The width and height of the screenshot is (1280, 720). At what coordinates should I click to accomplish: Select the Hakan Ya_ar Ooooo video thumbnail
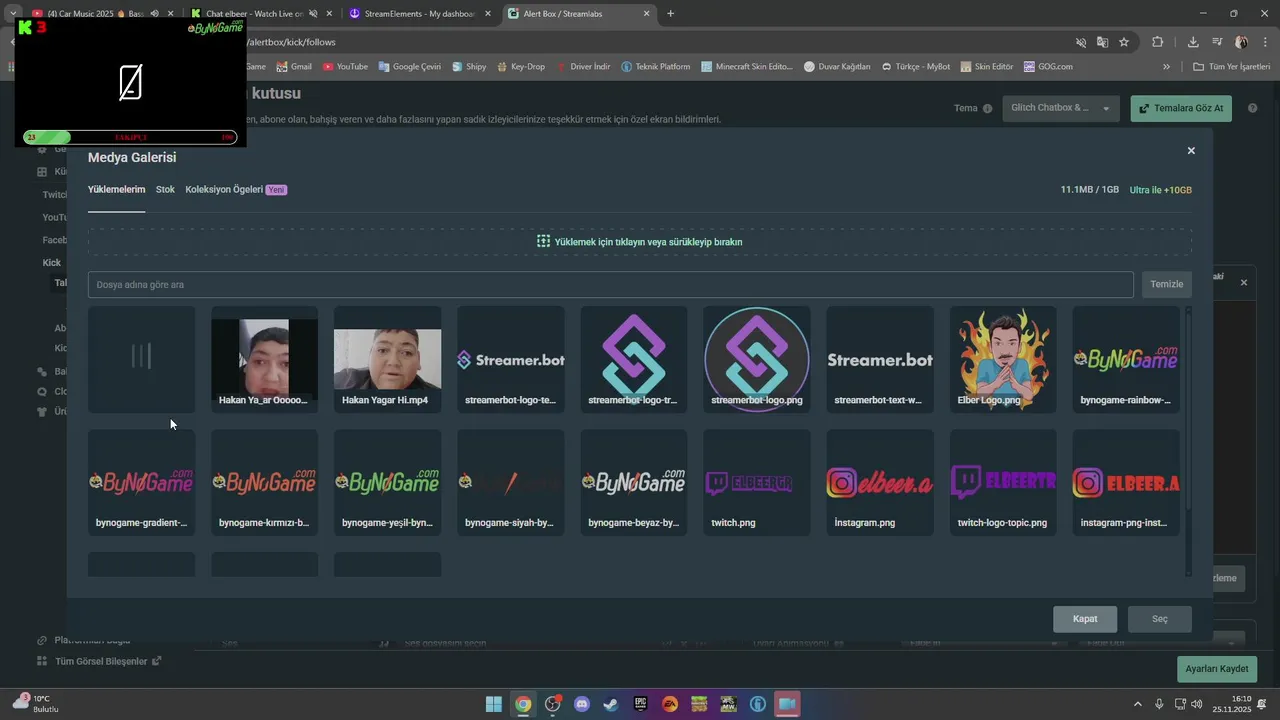coord(264,360)
